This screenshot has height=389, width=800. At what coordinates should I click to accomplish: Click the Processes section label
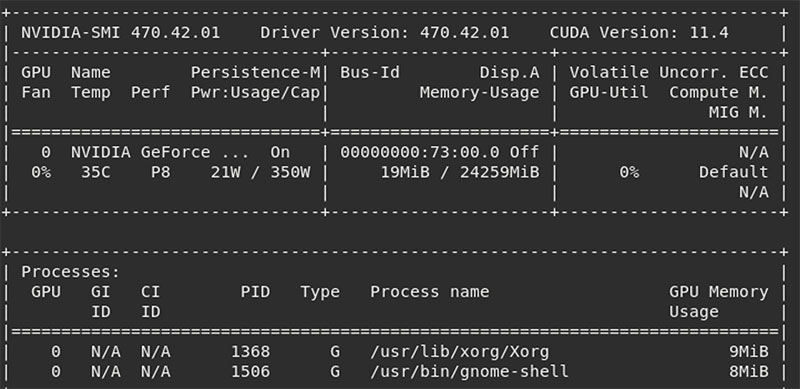(70, 272)
